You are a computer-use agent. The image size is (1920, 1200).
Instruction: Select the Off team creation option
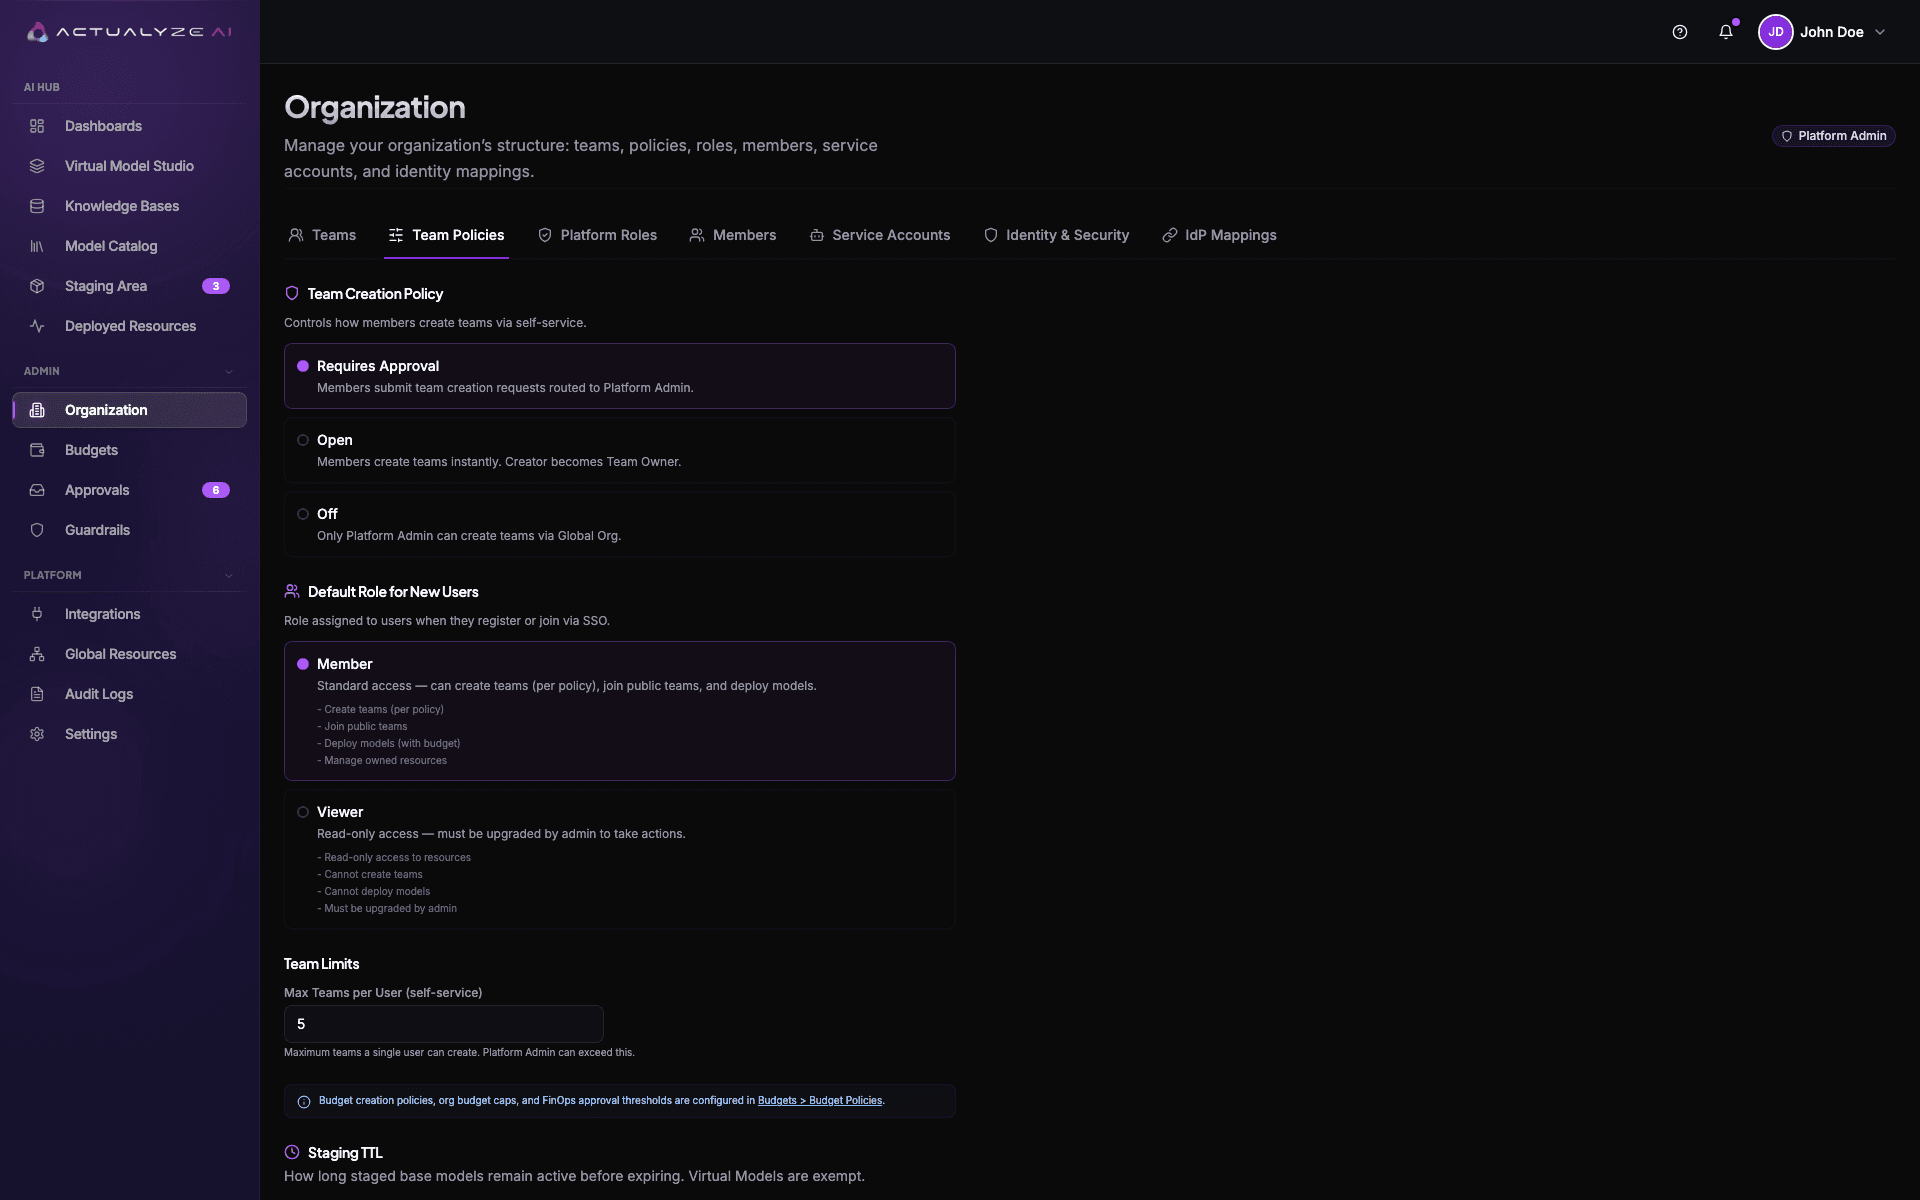click(x=620, y=524)
